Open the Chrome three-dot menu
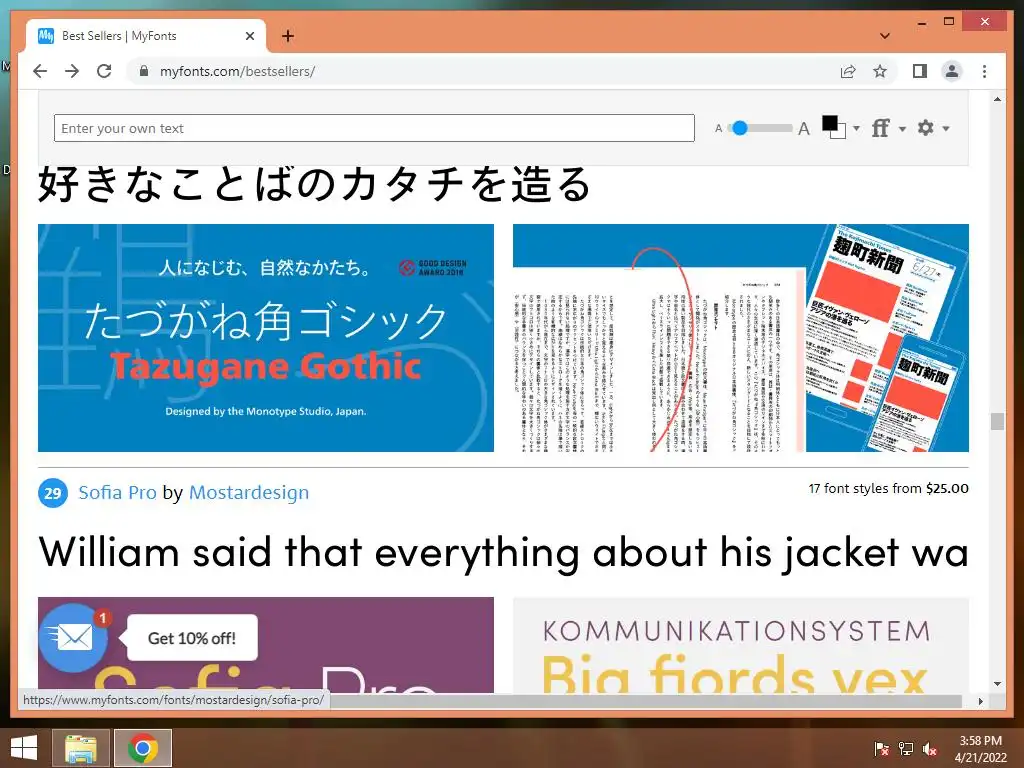This screenshot has width=1024, height=768. click(x=984, y=71)
